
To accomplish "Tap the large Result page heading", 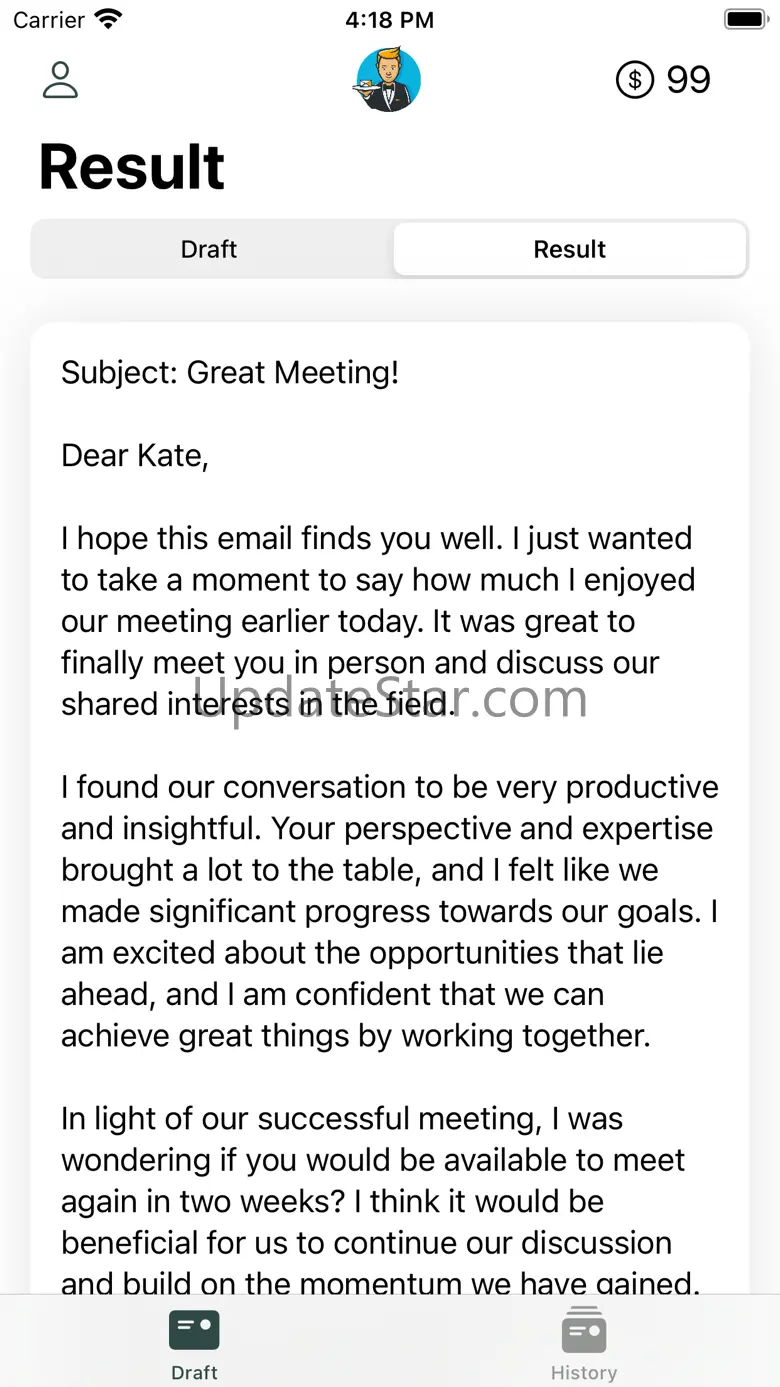I will pos(132,166).
